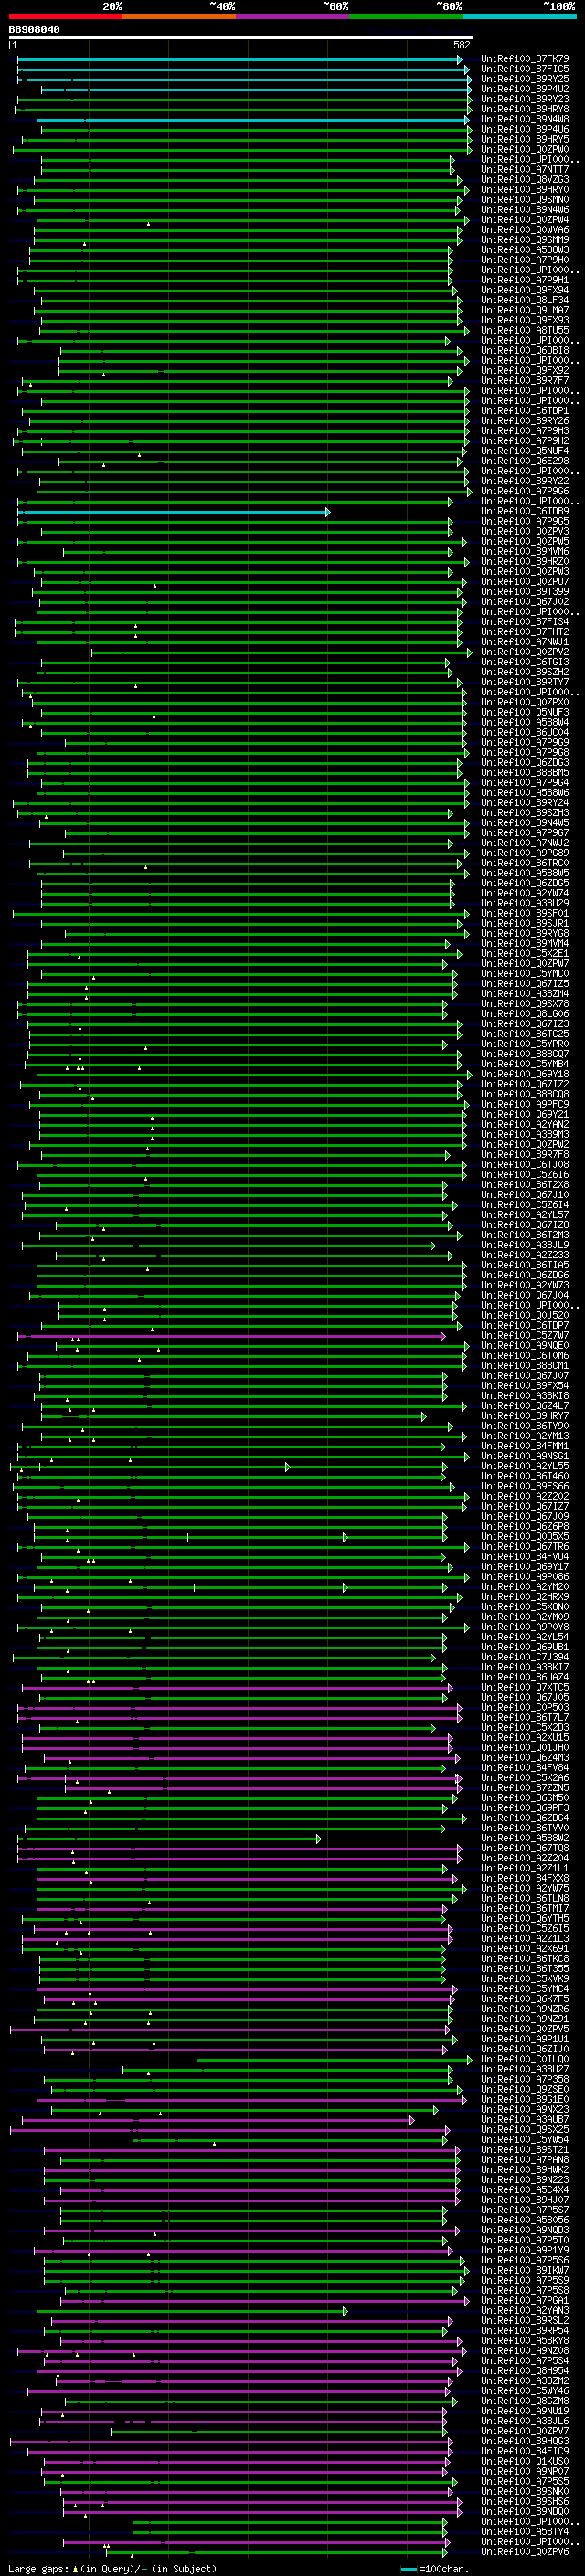This screenshot has width=585, height=2576.
Task: Click hit label UniRef100_C0P503
Action: click(x=525, y=1708)
